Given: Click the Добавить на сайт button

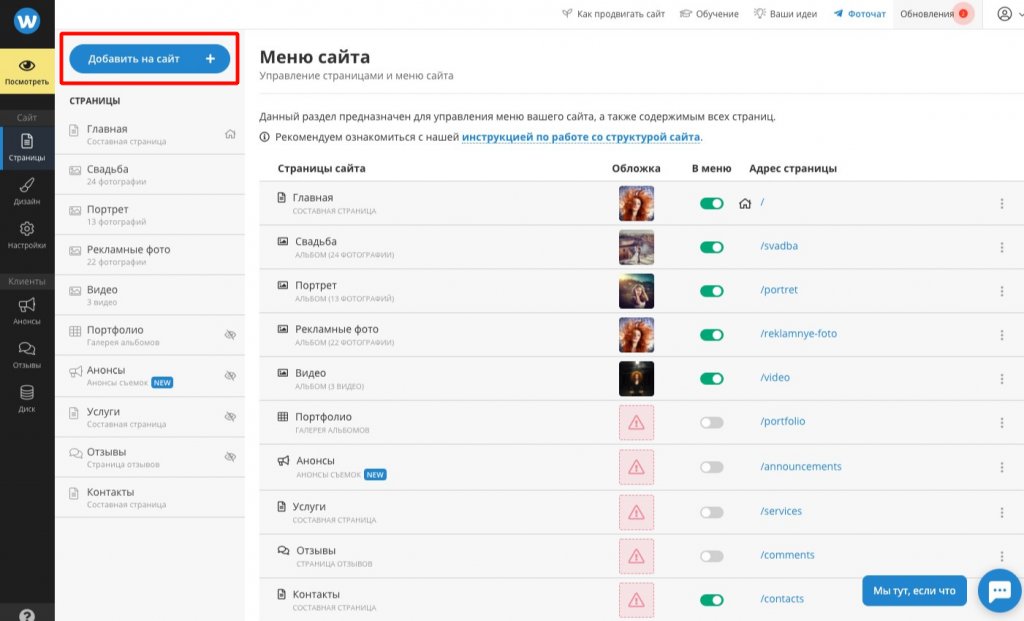Looking at the screenshot, I should (150, 59).
